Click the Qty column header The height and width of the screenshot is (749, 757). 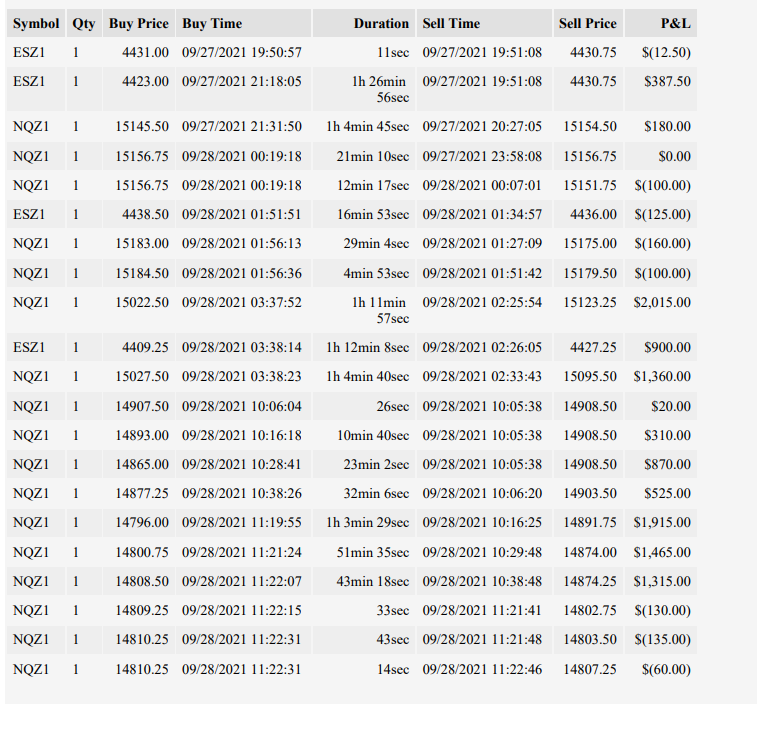click(84, 23)
